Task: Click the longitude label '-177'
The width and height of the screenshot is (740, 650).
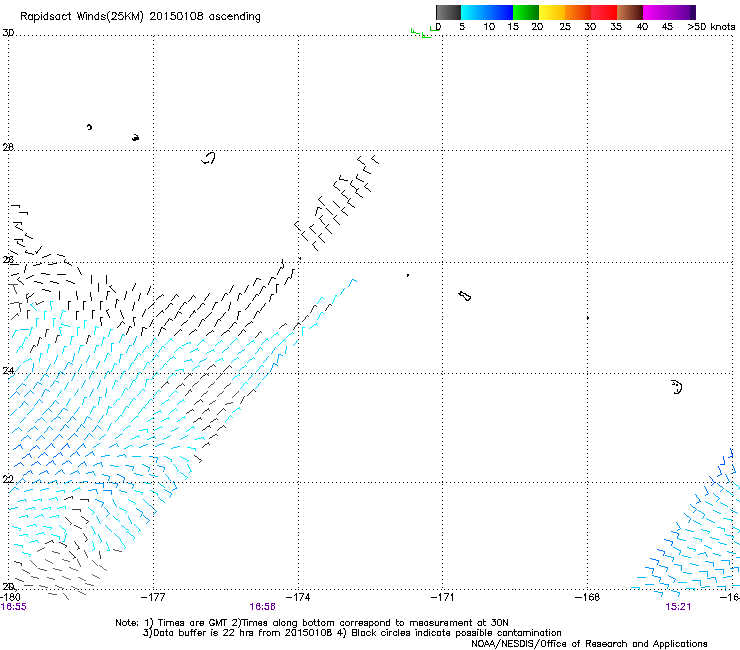Action: pos(153,597)
